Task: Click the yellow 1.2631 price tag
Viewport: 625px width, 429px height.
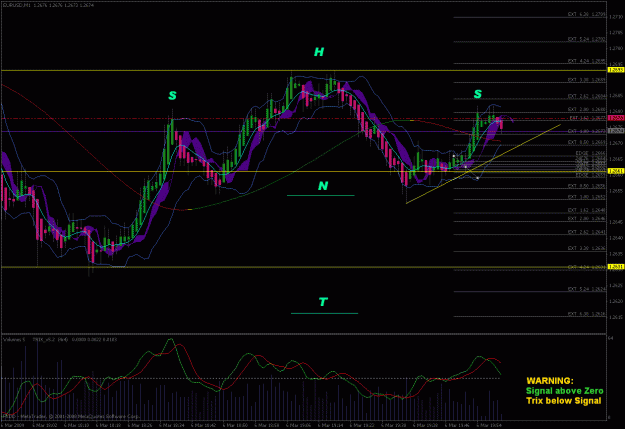Action: (x=616, y=267)
